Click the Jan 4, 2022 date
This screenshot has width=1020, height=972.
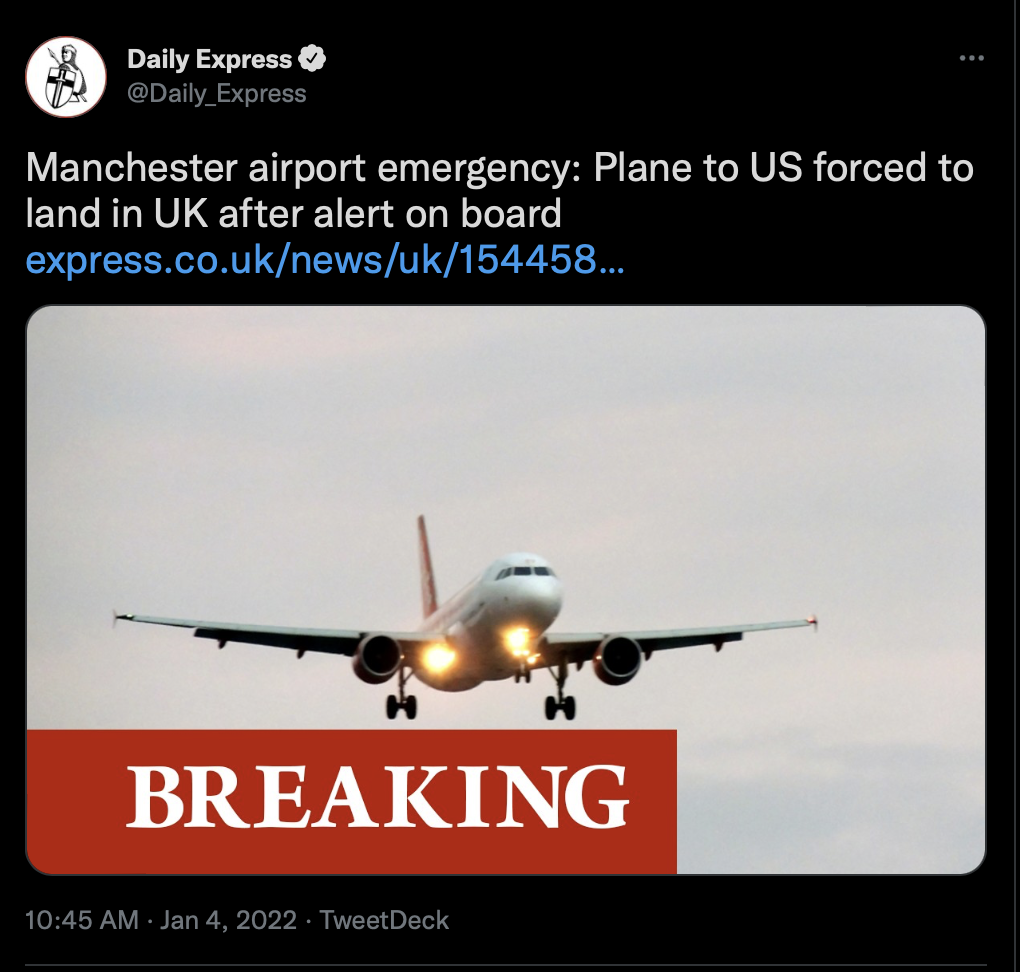pos(228,920)
